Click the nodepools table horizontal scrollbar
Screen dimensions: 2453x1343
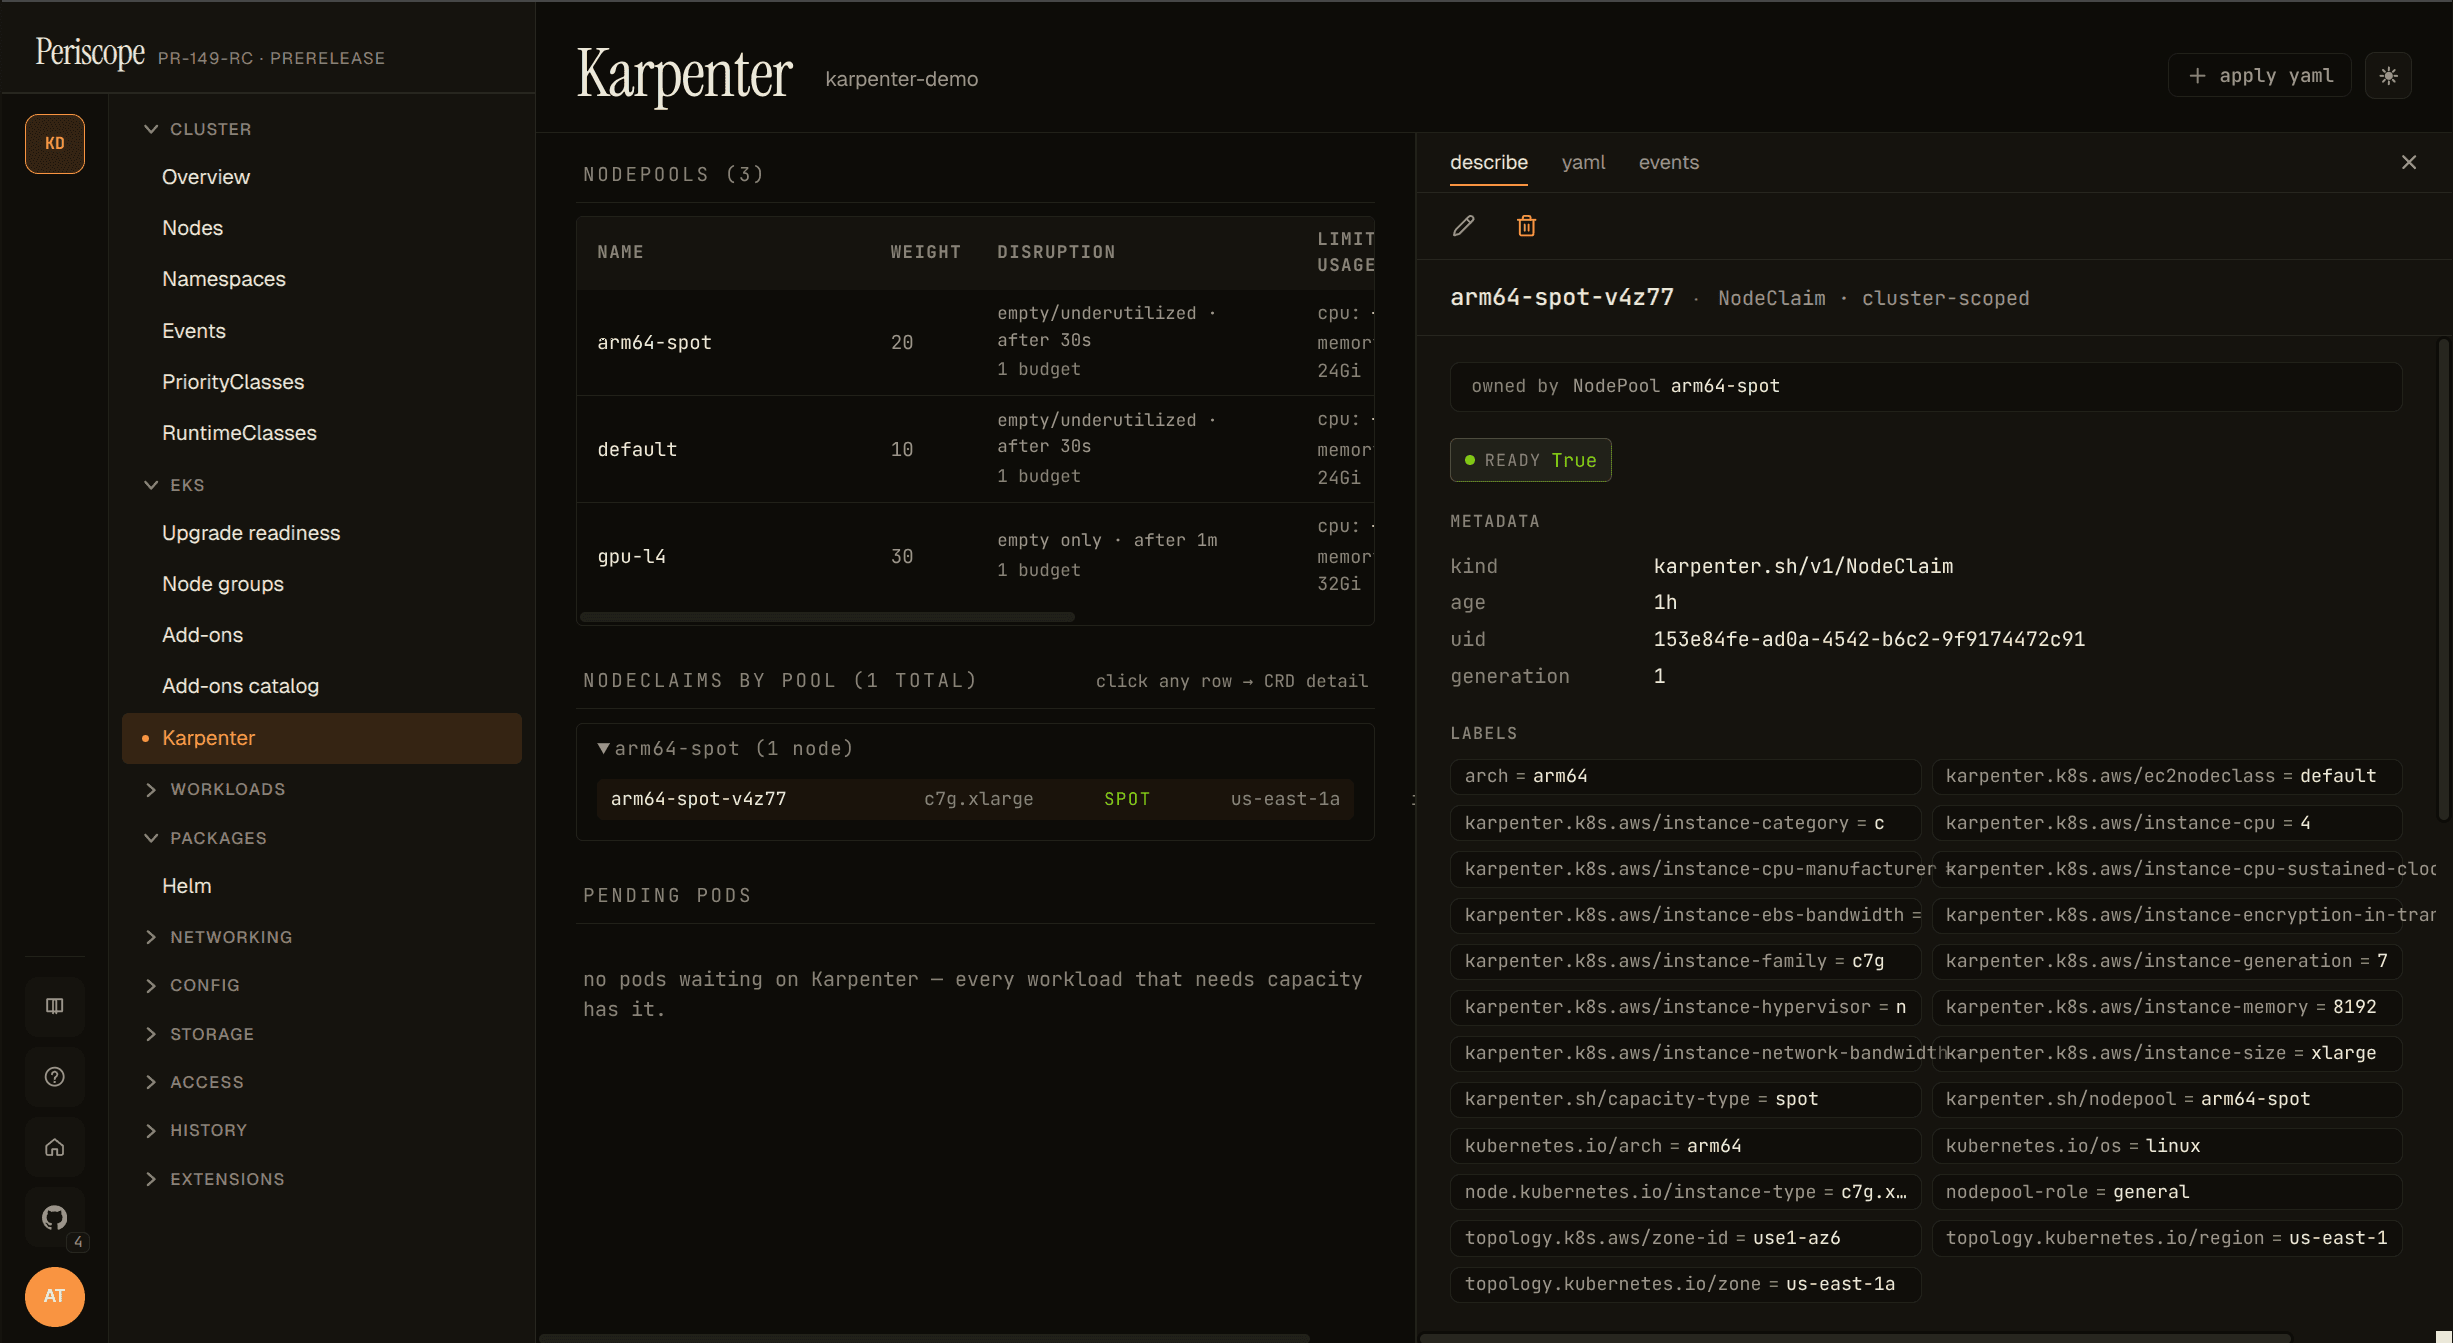(828, 617)
